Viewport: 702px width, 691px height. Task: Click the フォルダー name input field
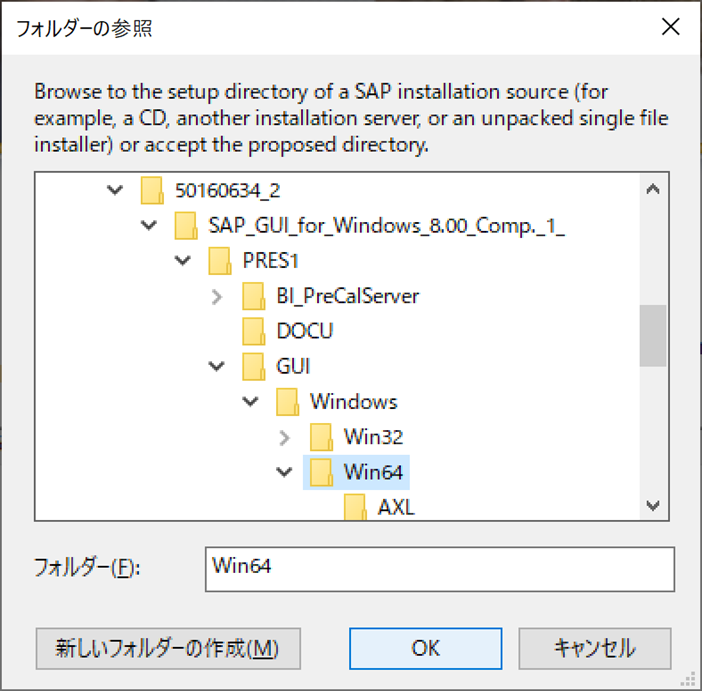pyautogui.click(x=440, y=569)
